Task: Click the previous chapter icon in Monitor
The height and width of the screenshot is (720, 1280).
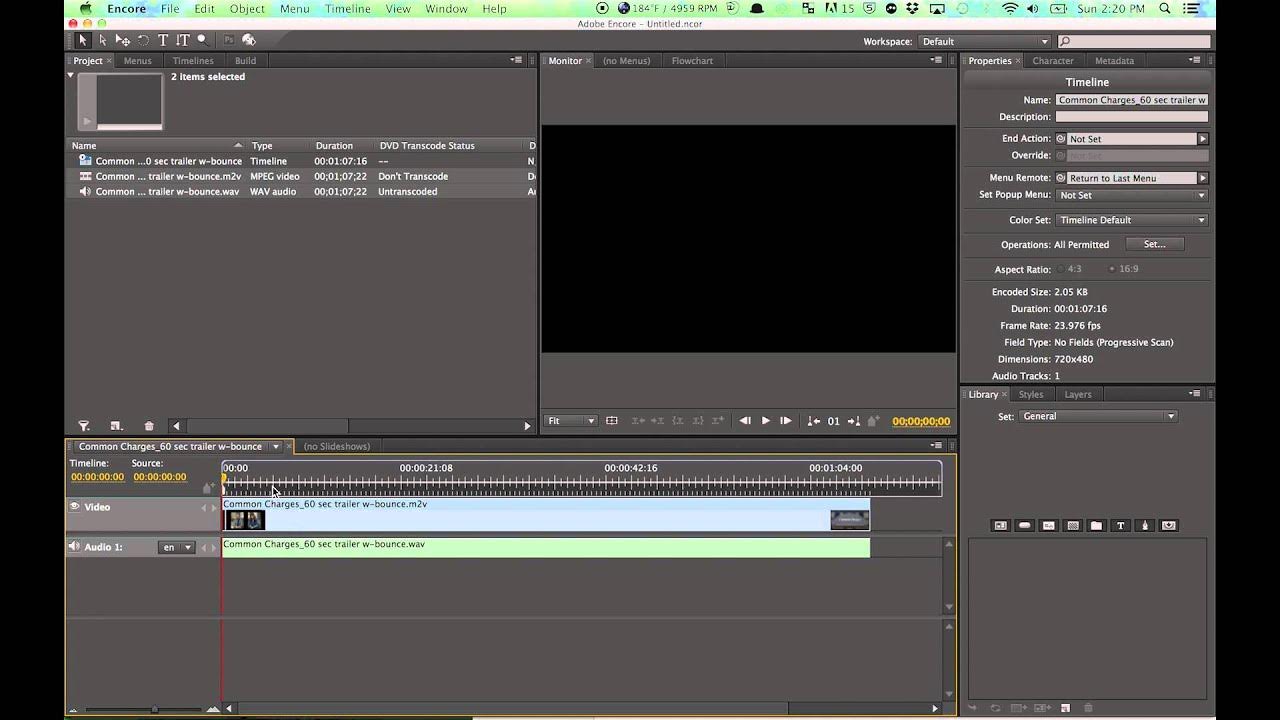Action: pyautogui.click(x=814, y=421)
